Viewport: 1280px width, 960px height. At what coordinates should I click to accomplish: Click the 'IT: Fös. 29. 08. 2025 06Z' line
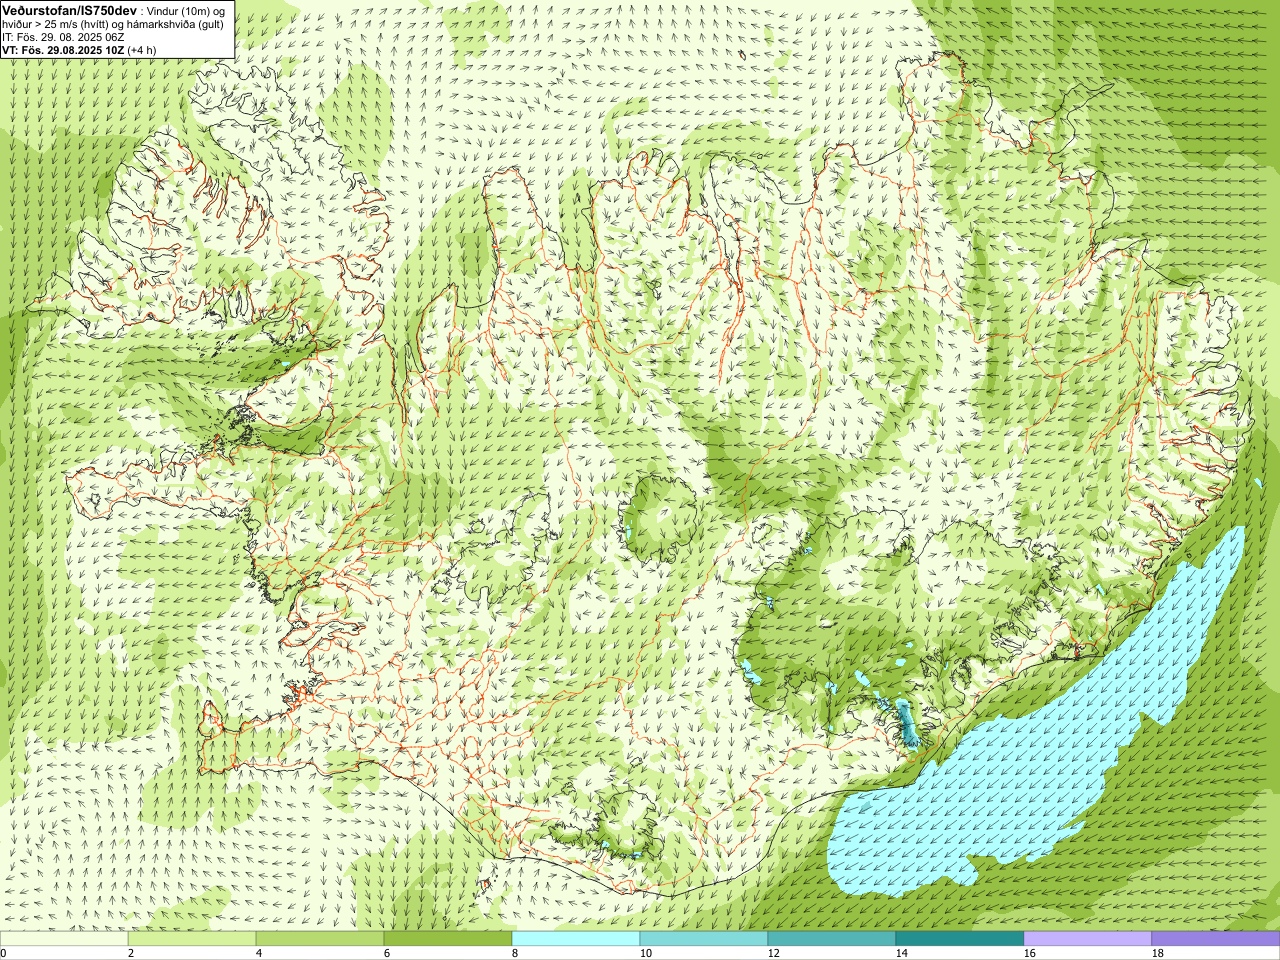[x=63, y=36]
